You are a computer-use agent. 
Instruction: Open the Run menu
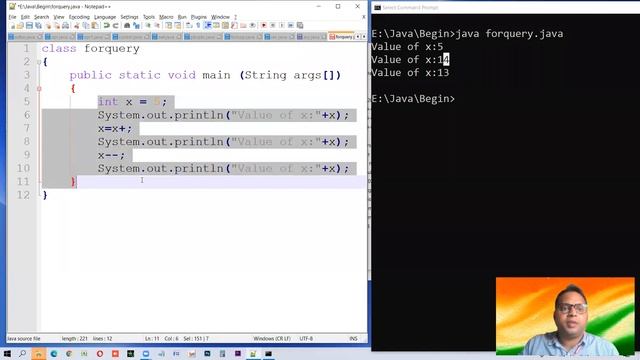(182, 17)
